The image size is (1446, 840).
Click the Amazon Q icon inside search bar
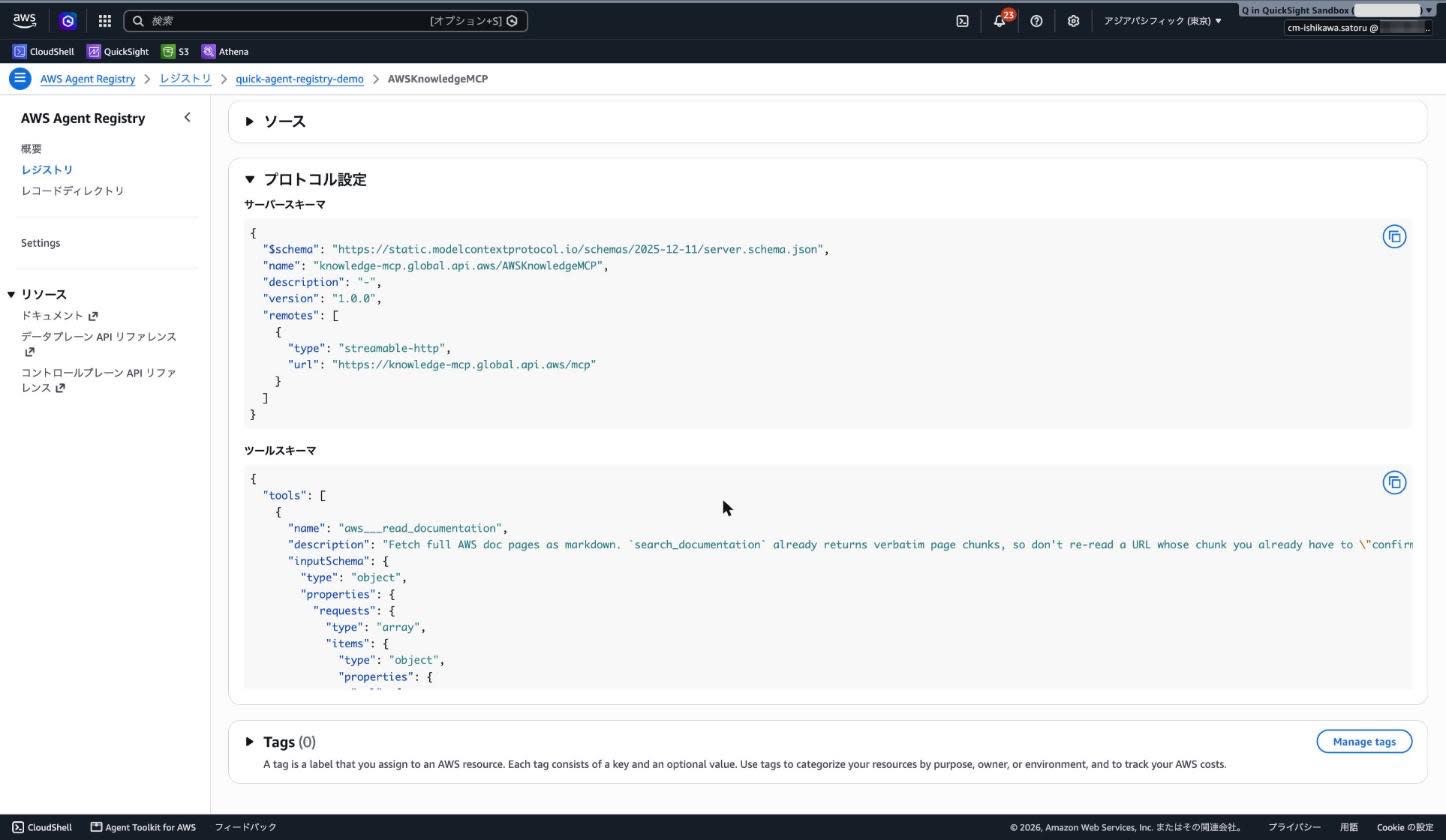click(512, 21)
